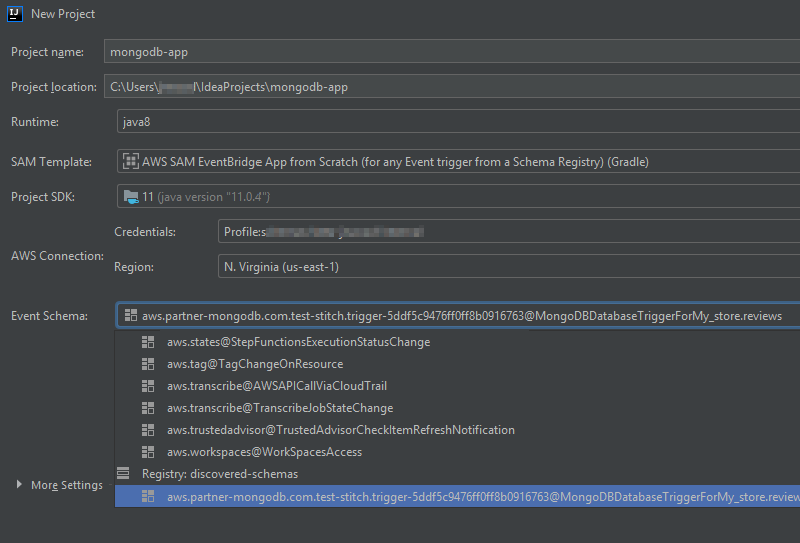Expand the More Settings section
Screen dimensions: 800x543
19,484
